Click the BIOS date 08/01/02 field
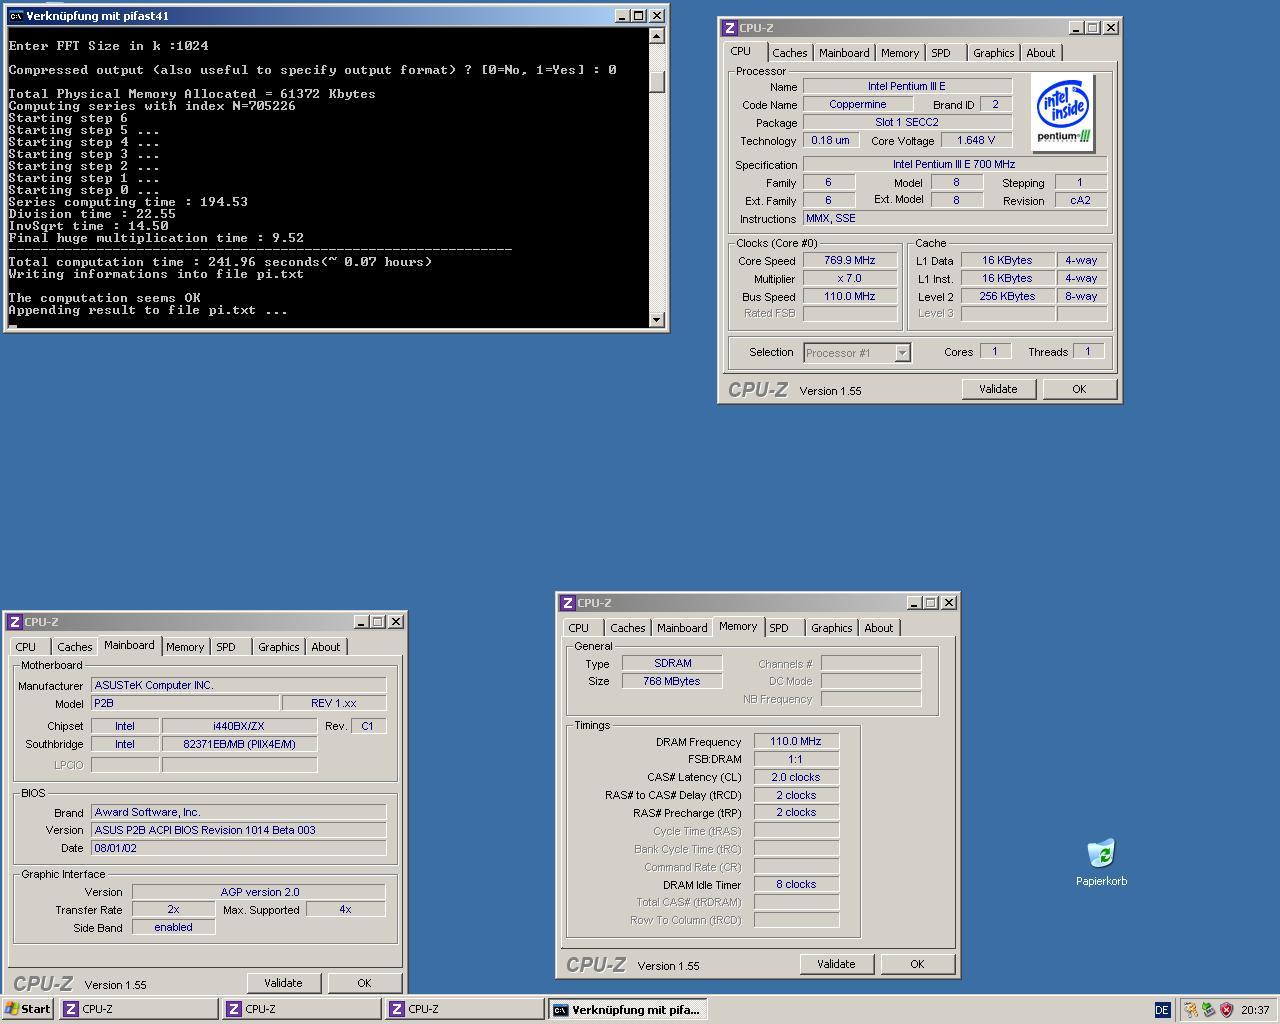This screenshot has width=1280, height=1024. pos(238,848)
